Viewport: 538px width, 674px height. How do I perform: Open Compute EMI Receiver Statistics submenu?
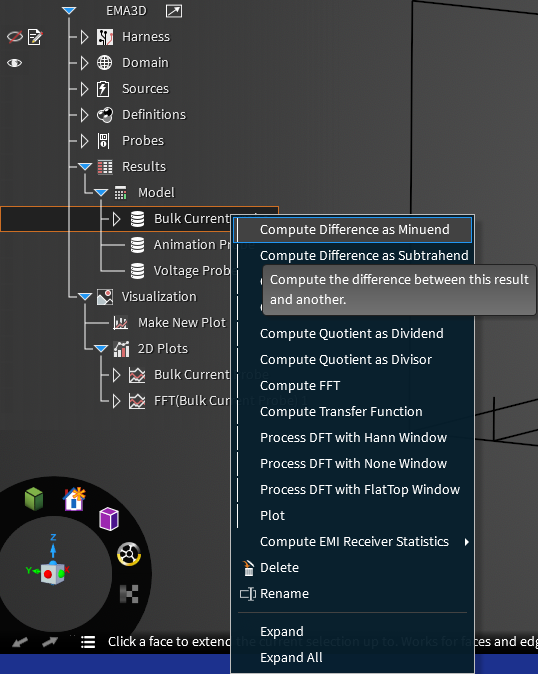(x=352, y=542)
